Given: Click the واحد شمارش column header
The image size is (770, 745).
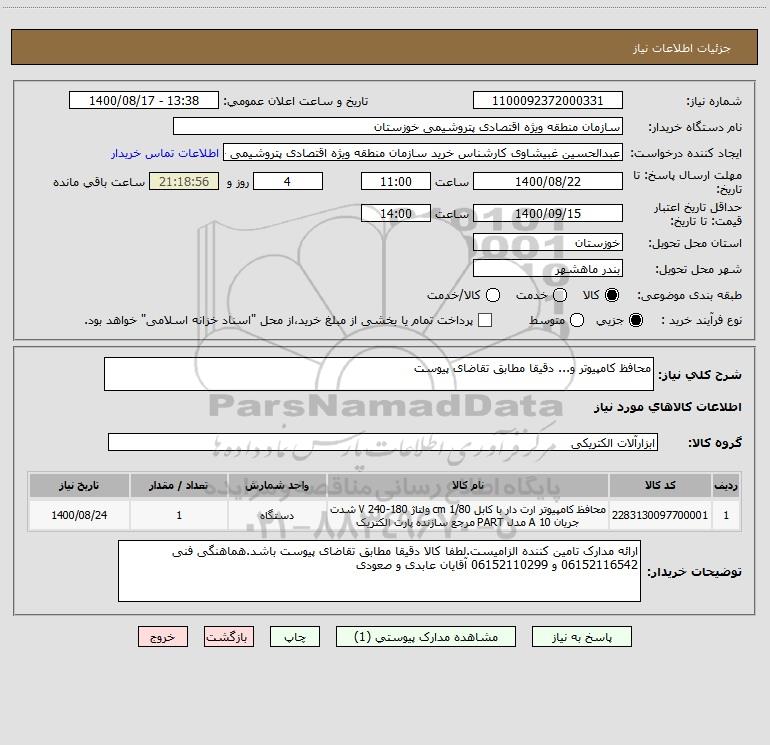Looking at the screenshot, I should pos(277,485).
